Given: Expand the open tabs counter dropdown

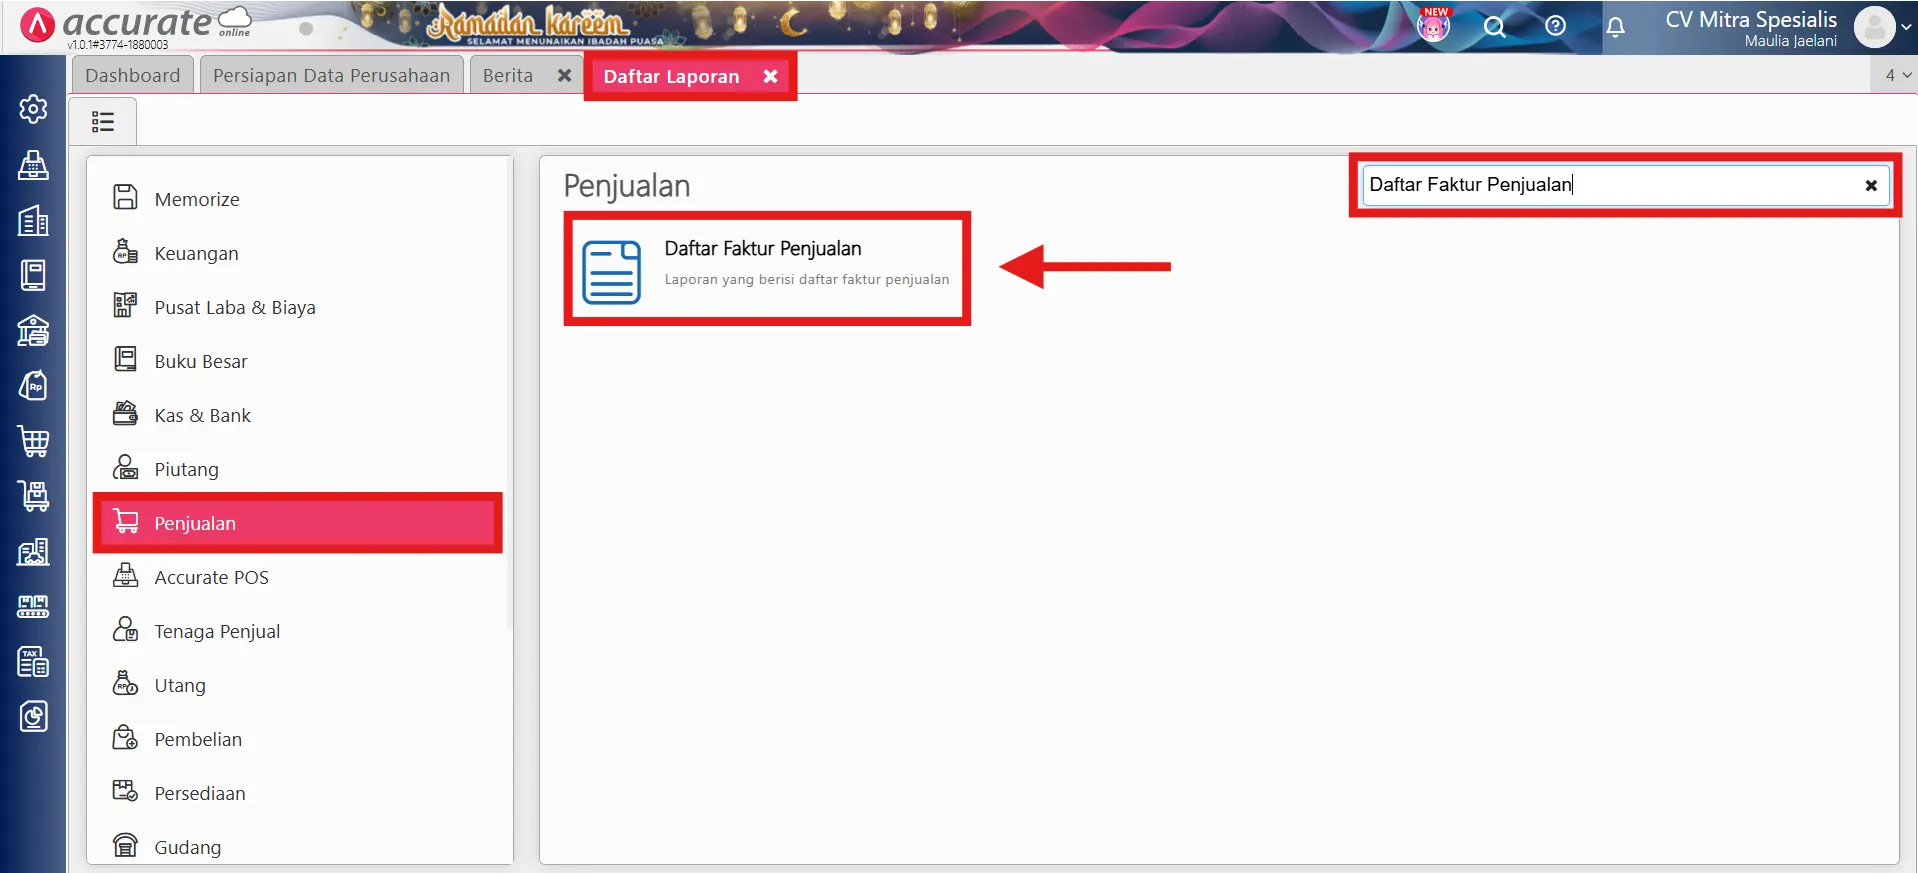Looking at the screenshot, I should 1897,75.
